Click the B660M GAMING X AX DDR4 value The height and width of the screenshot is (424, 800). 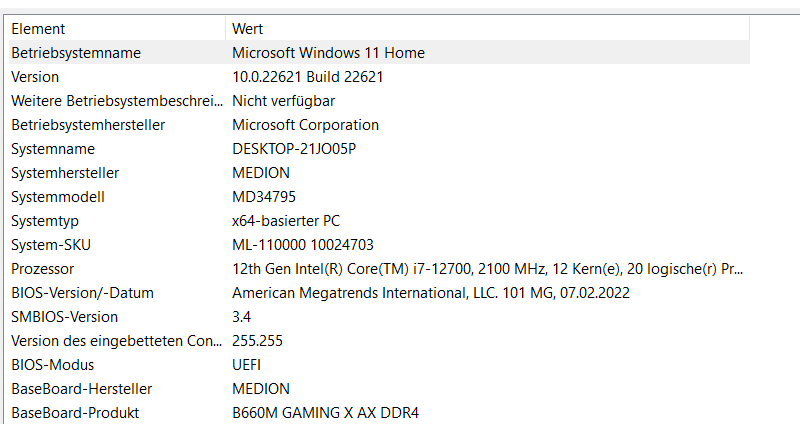[x=325, y=413]
